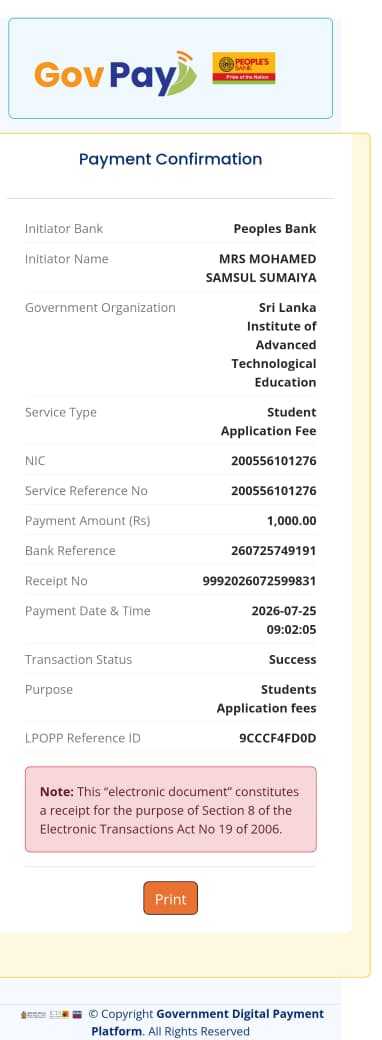Click the LPOPP Reference ID 9CCCF4FD0D
382x1040 pixels.
[277, 738]
